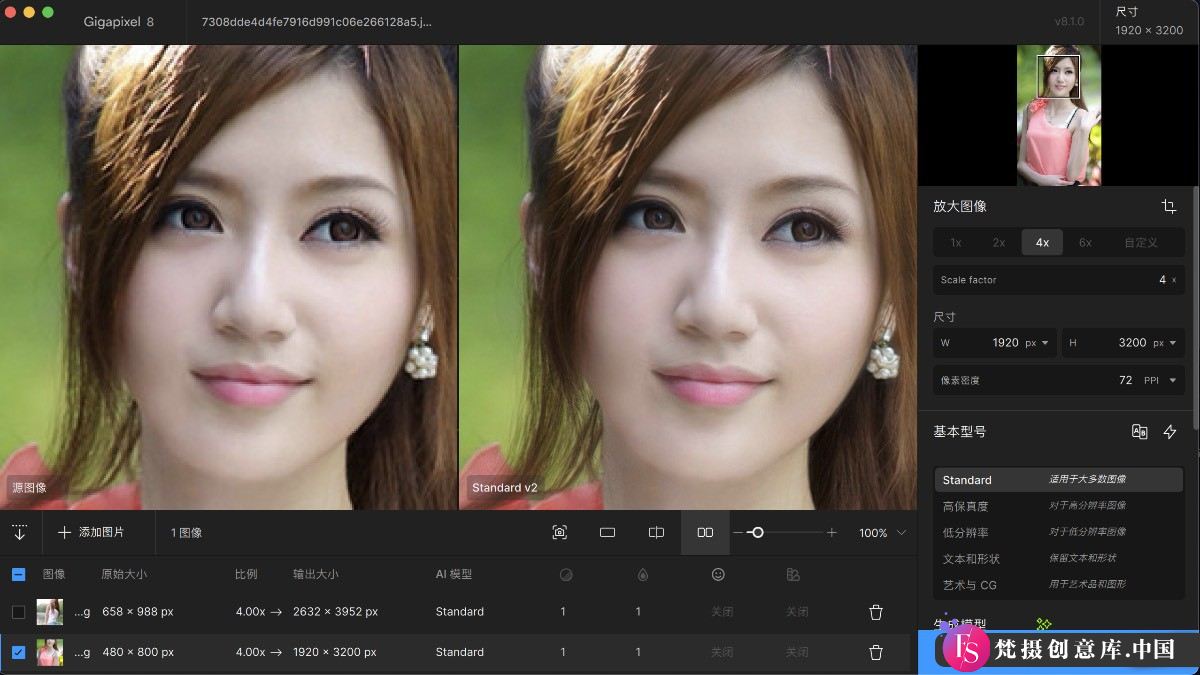Toggle last-column 关闭 in 480 × 800 row
Screen dimensions: 1200x675
[x=797, y=652]
